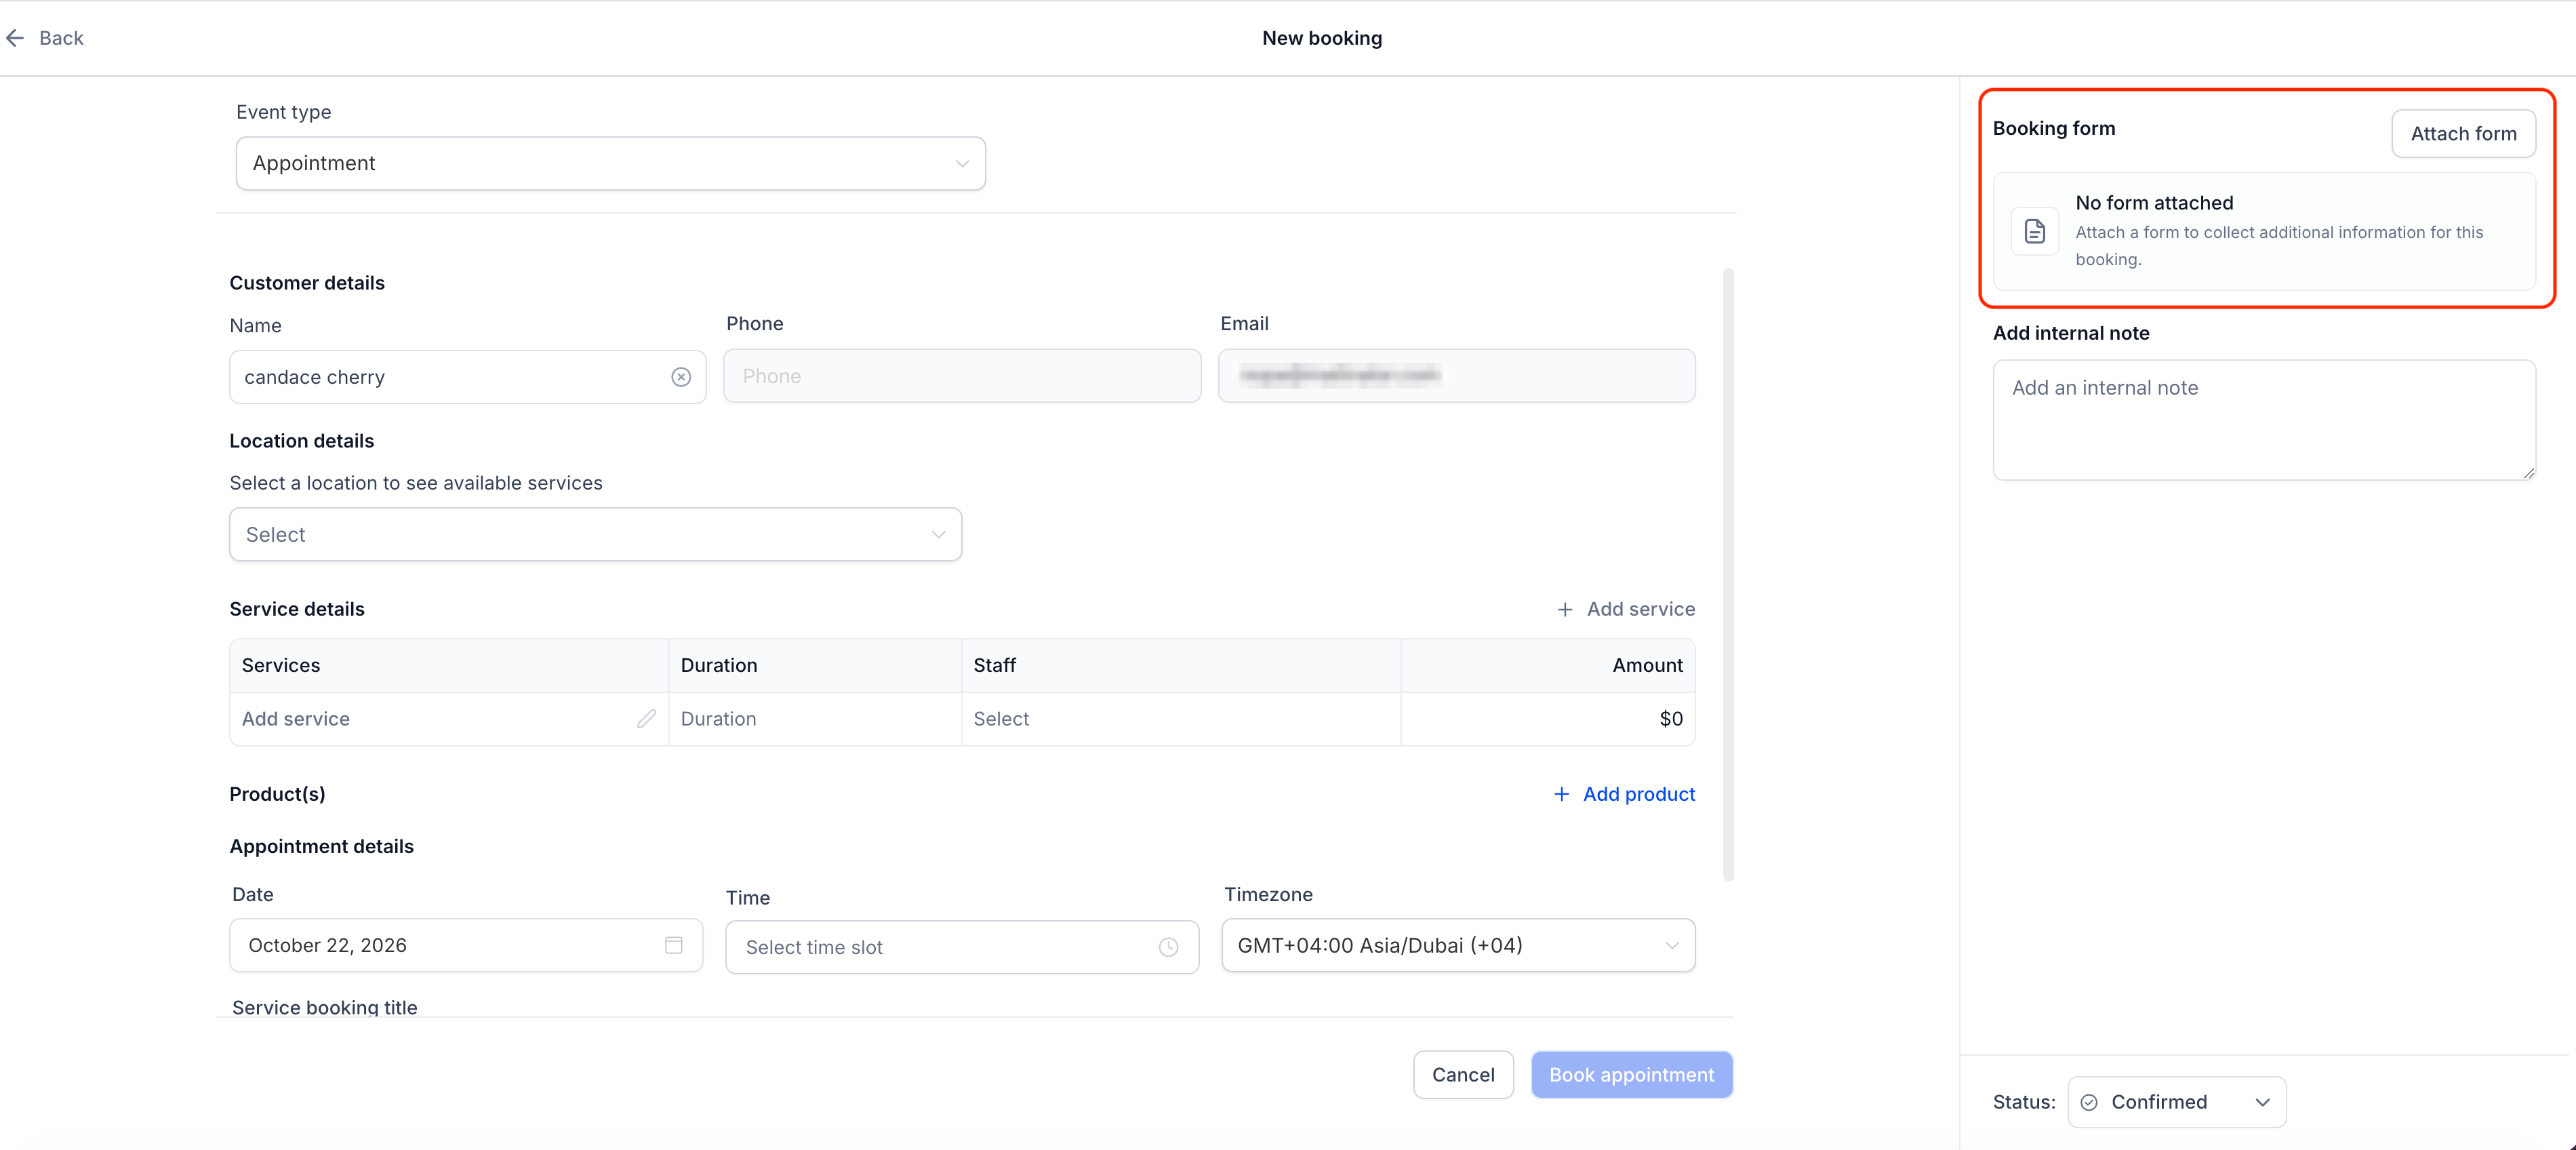Screen dimensions: 2576x1150
Task: Click the Cancel button
Action: [1463, 1075]
